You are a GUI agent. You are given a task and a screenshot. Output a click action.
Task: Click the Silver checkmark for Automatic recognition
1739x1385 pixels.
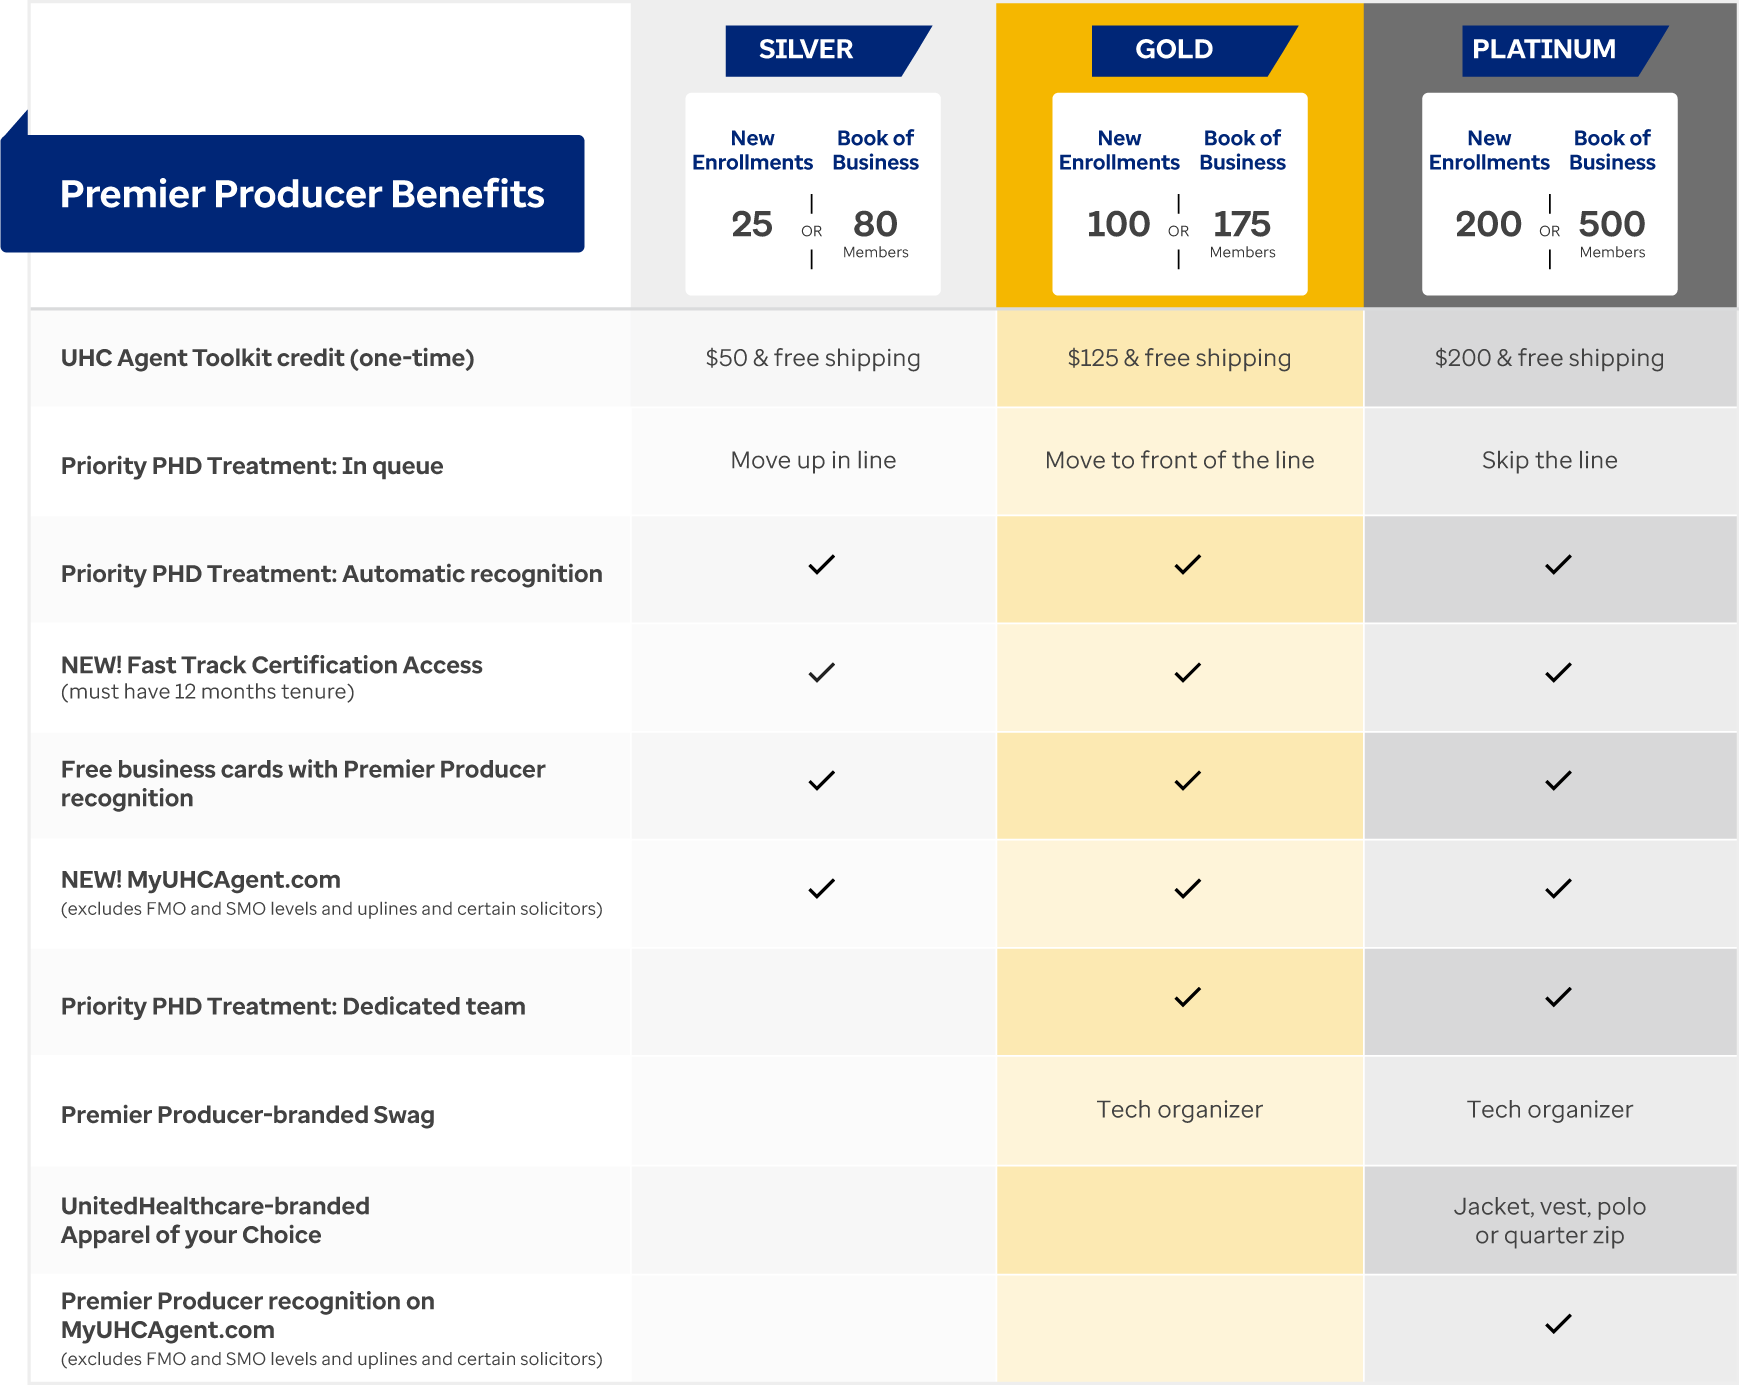[x=821, y=565]
